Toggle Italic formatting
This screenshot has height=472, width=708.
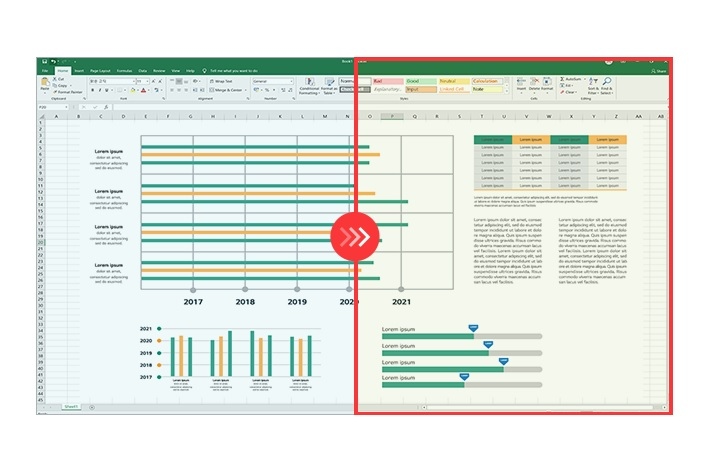[x=100, y=90]
